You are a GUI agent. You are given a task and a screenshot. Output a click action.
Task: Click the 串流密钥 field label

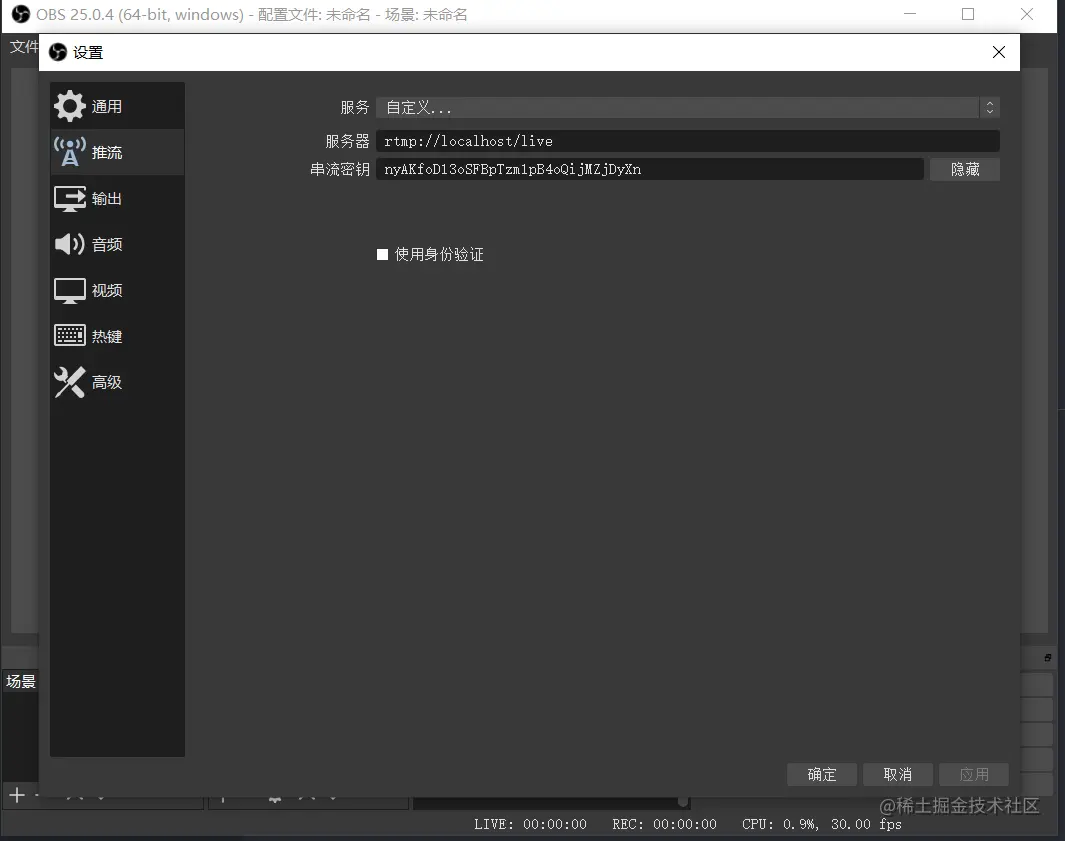pos(340,169)
